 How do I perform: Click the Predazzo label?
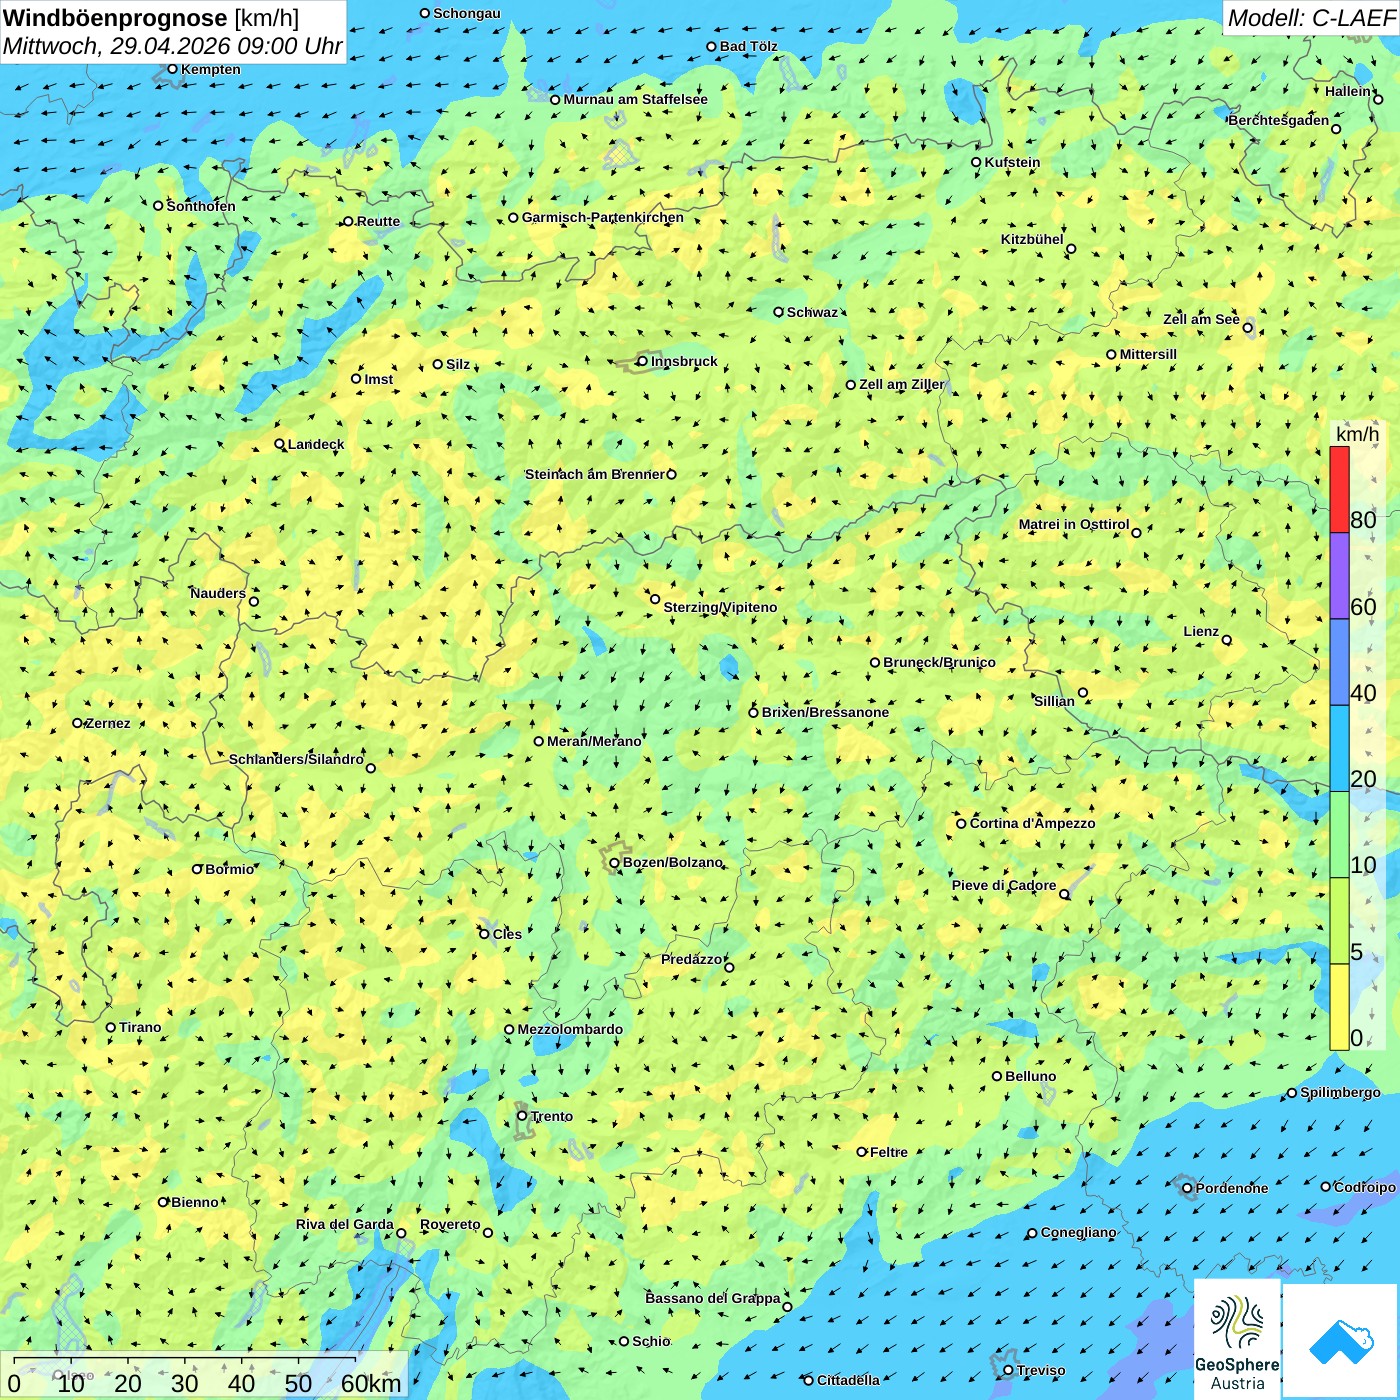click(691, 959)
